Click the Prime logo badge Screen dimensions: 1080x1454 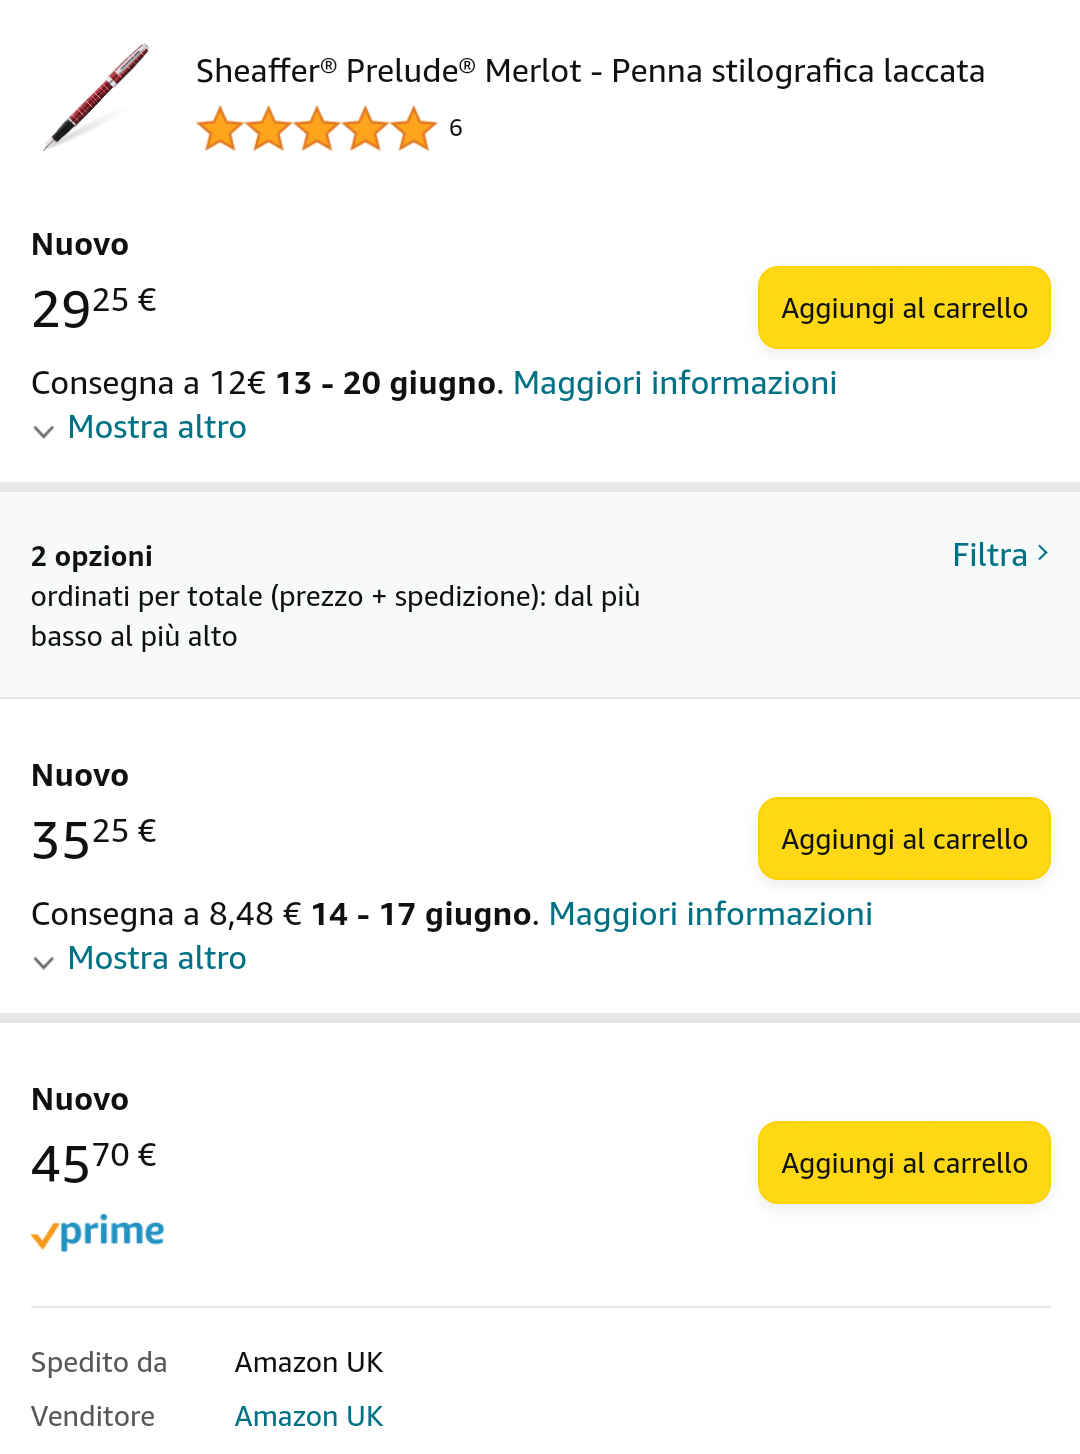[x=98, y=1233]
